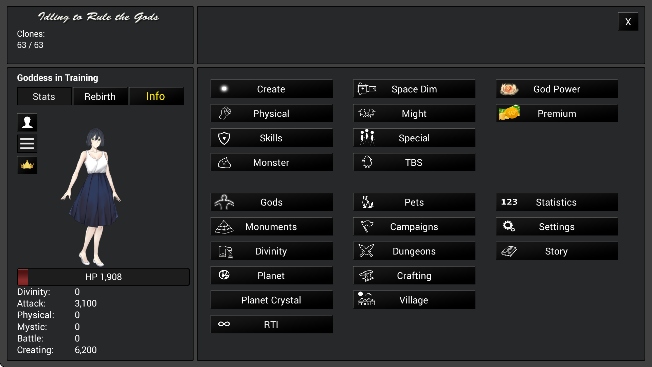Click the character portrait icon
The width and height of the screenshot is (652, 367).
point(27,122)
